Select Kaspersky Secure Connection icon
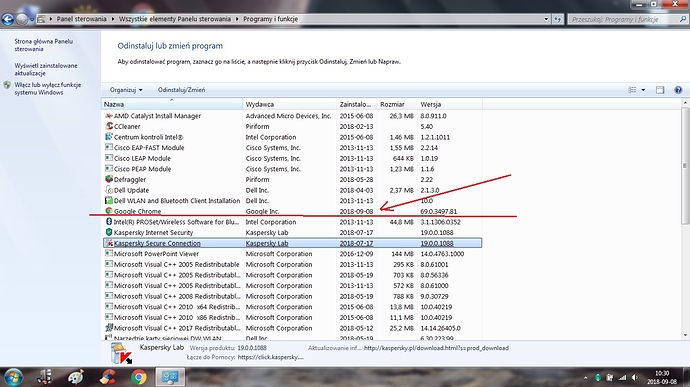Viewport: 690px width, 387px height. click(109, 243)
